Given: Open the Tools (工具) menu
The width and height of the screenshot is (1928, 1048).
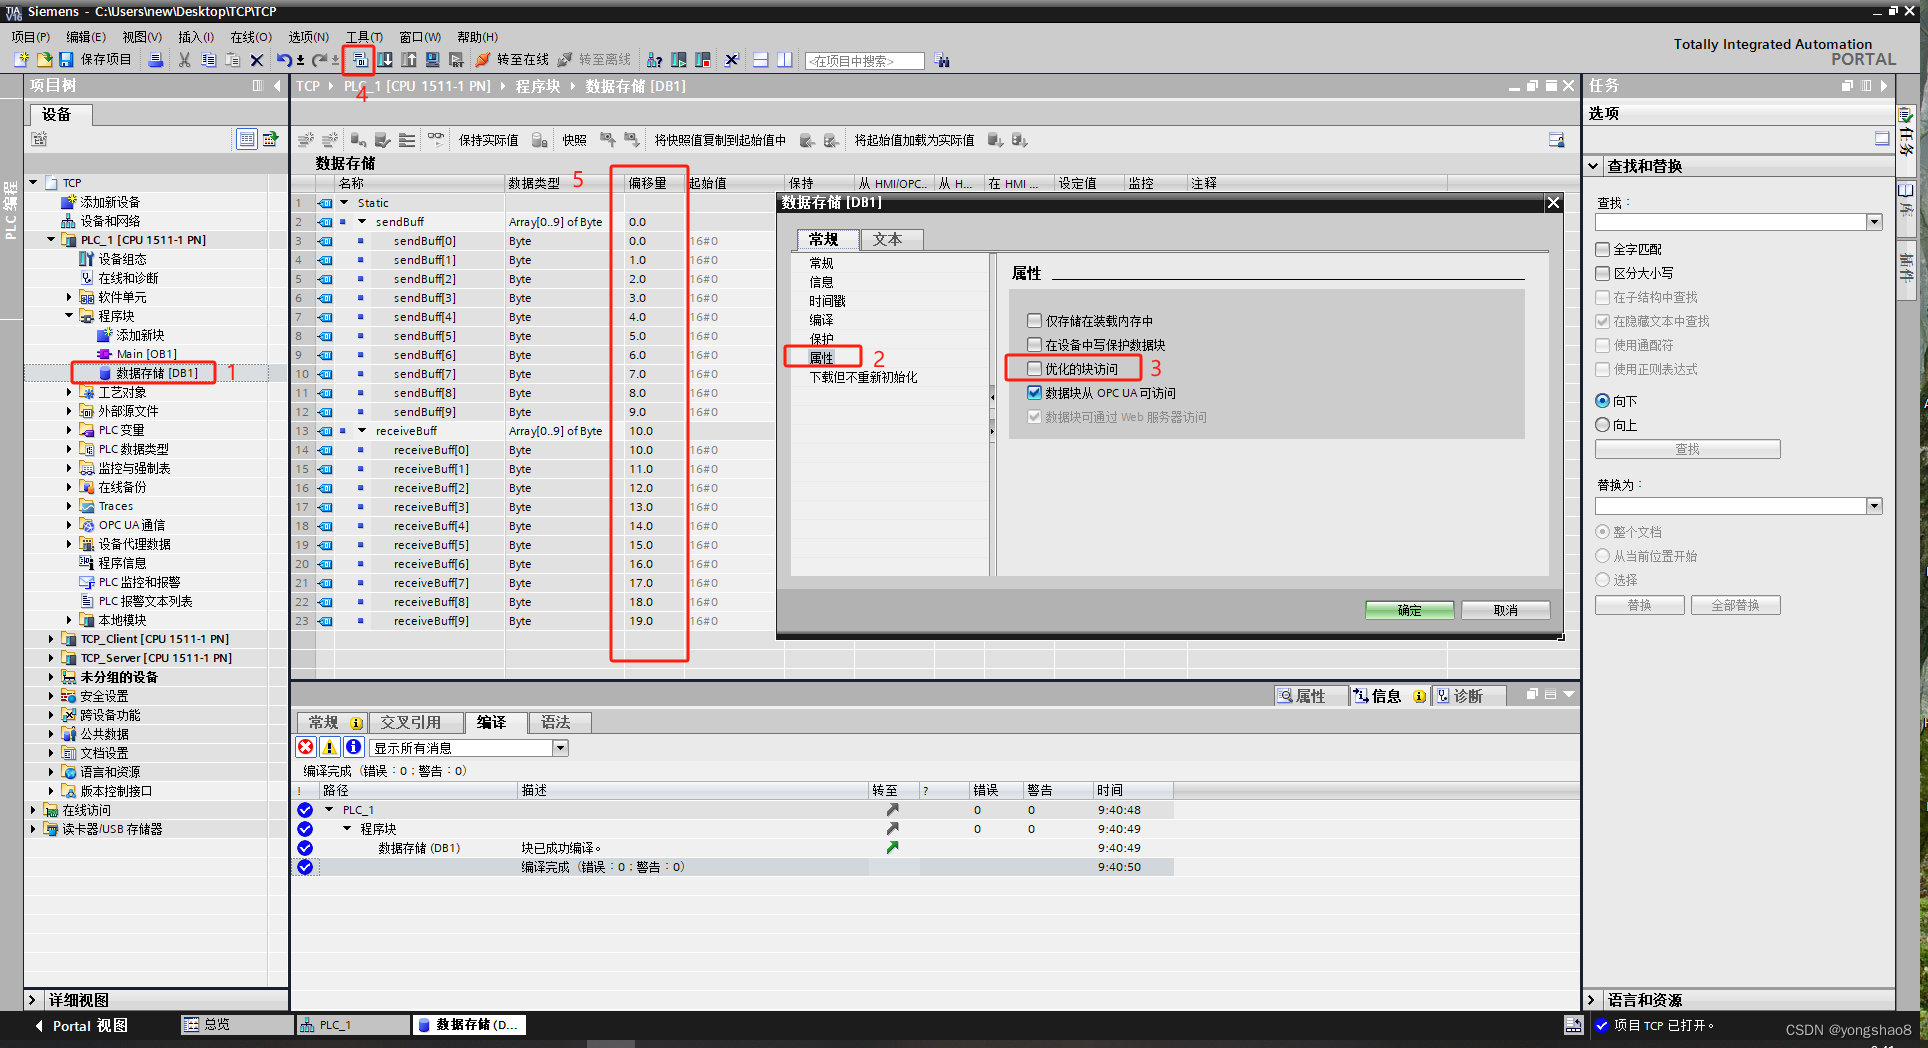Looking at the screenshot, I should tap(364, 37).
